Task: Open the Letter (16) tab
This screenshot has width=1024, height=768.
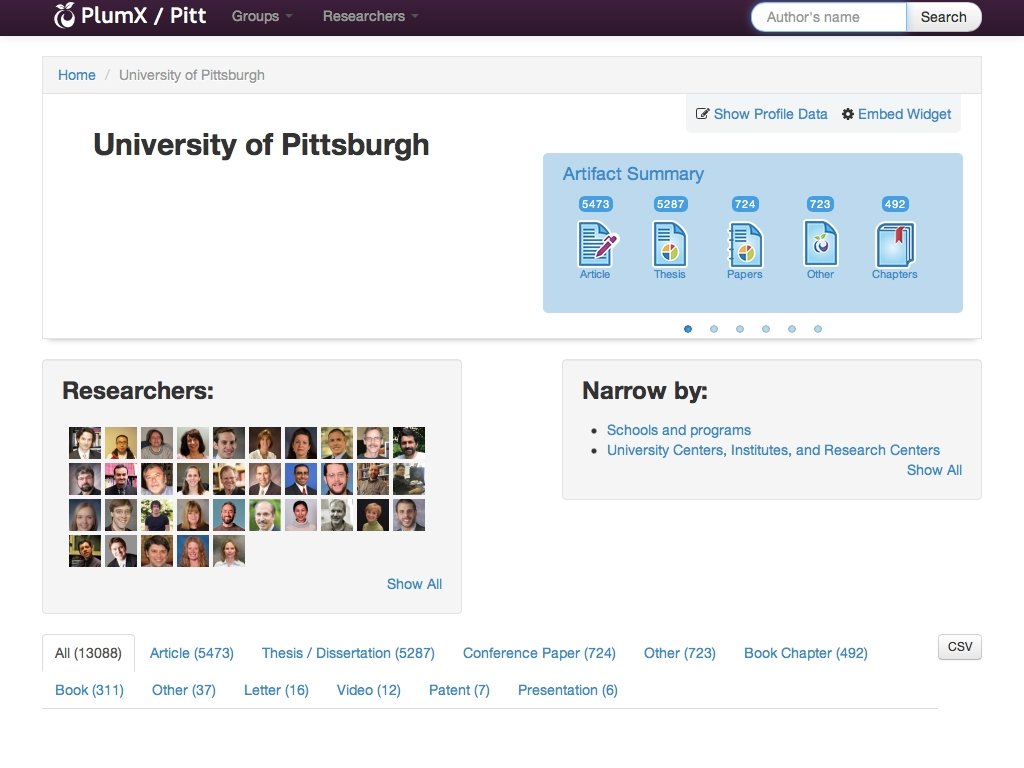Action: coord(276,690)
